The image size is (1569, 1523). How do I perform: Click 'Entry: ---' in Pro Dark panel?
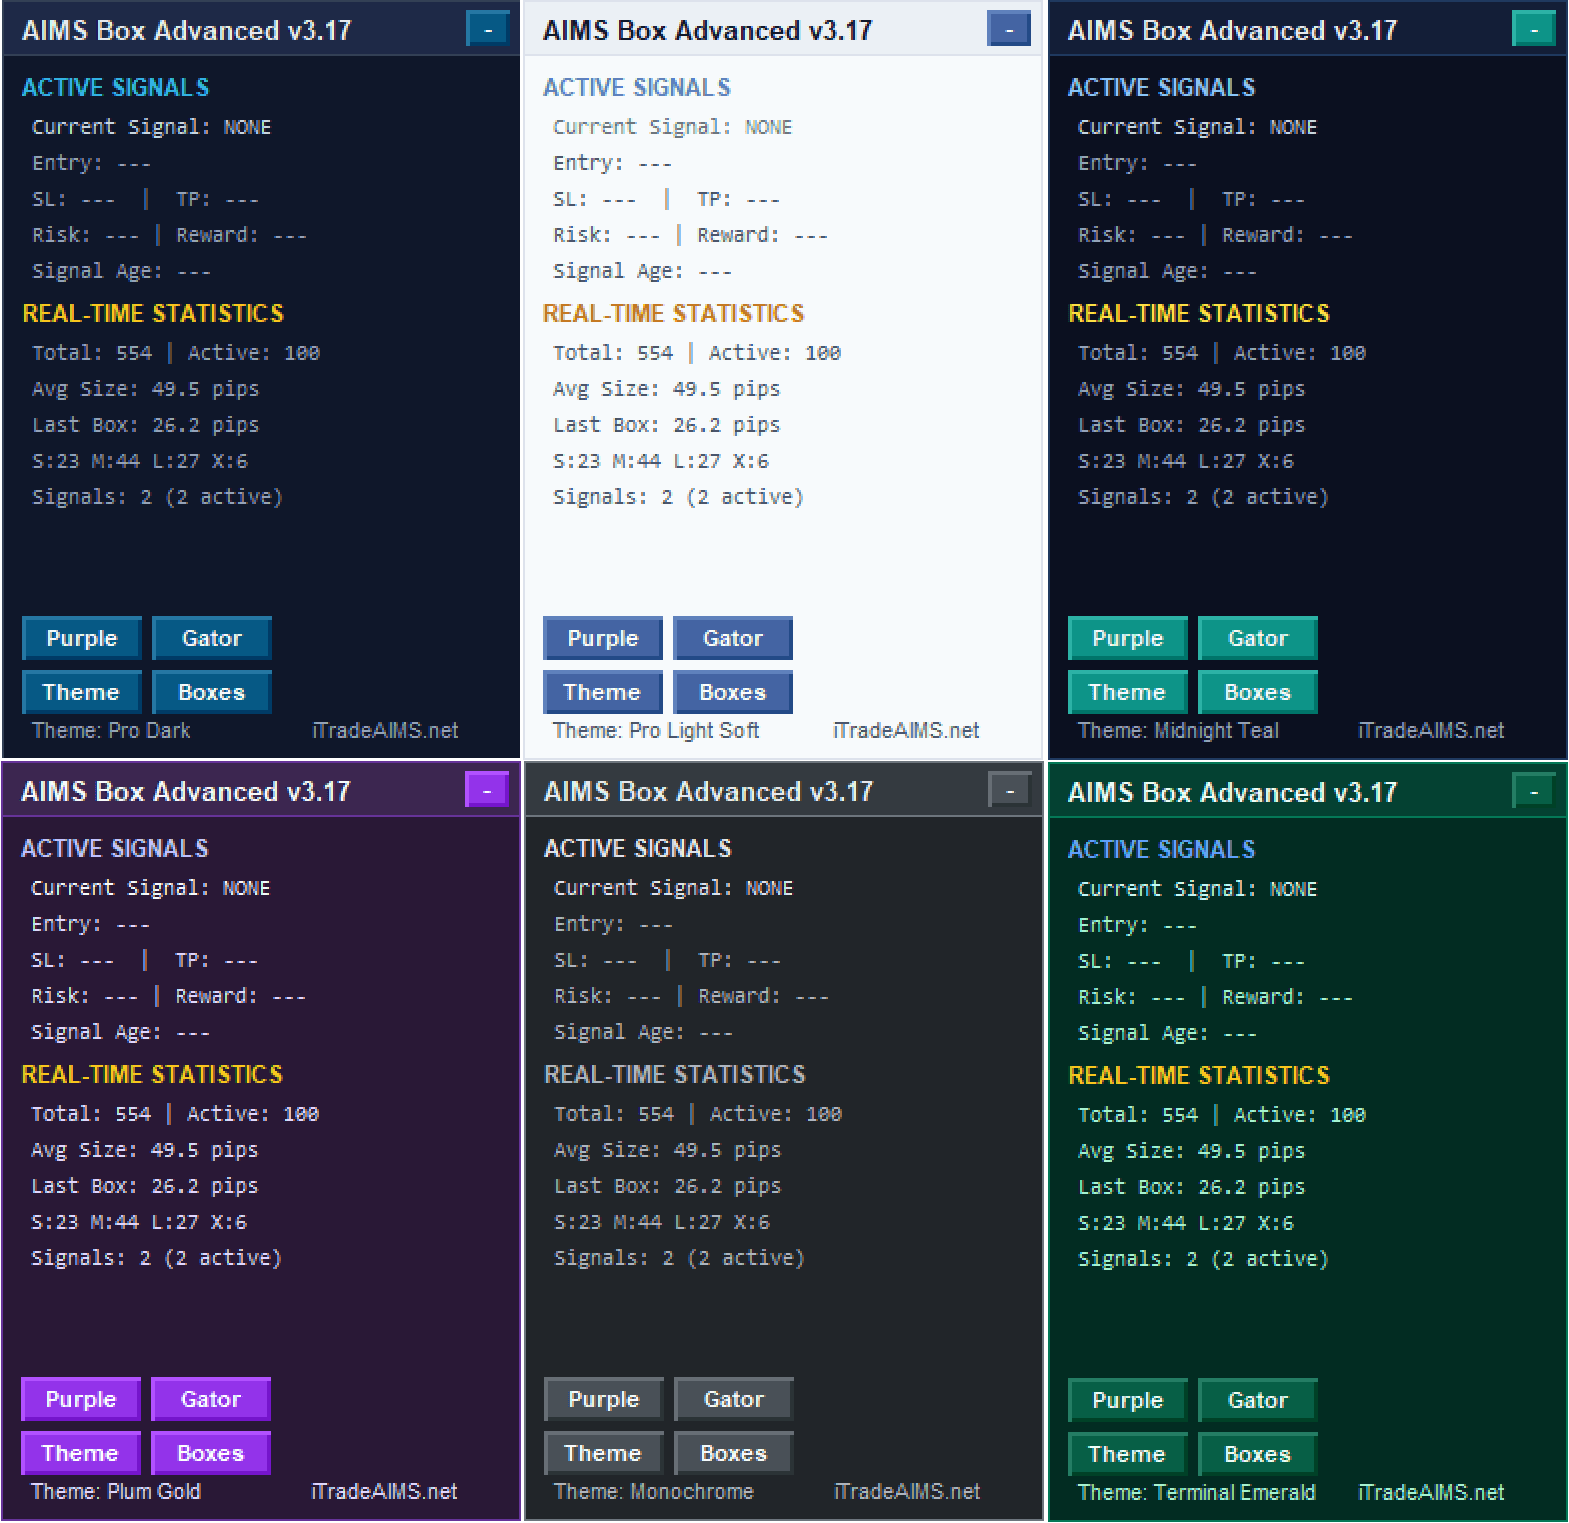[x=91, y=163]
